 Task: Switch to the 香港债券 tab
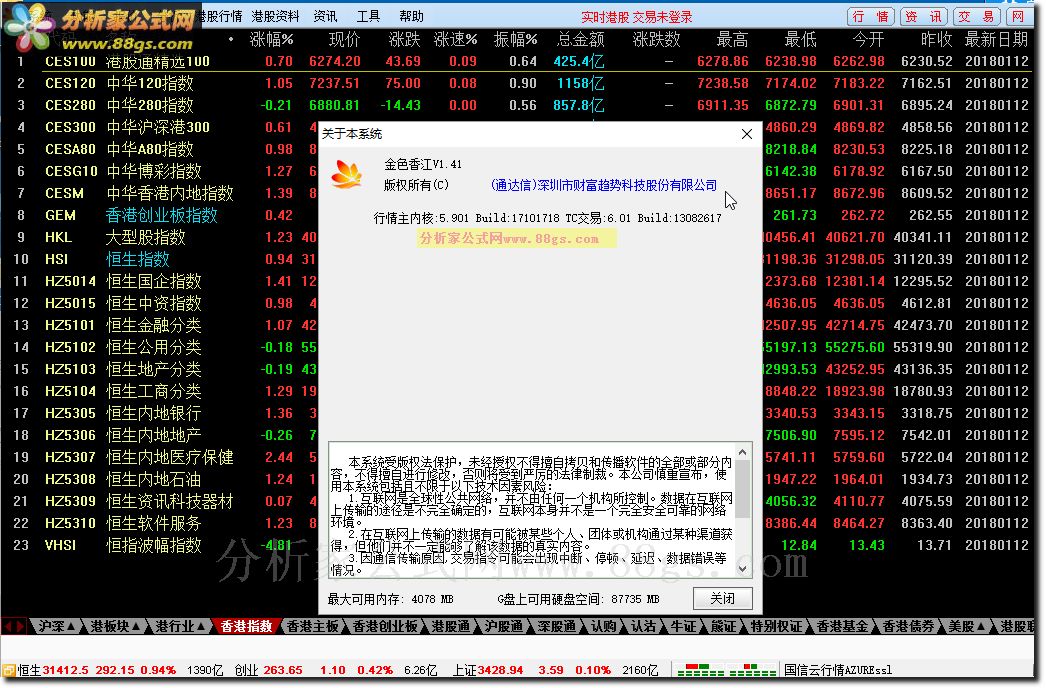(908, 627)
